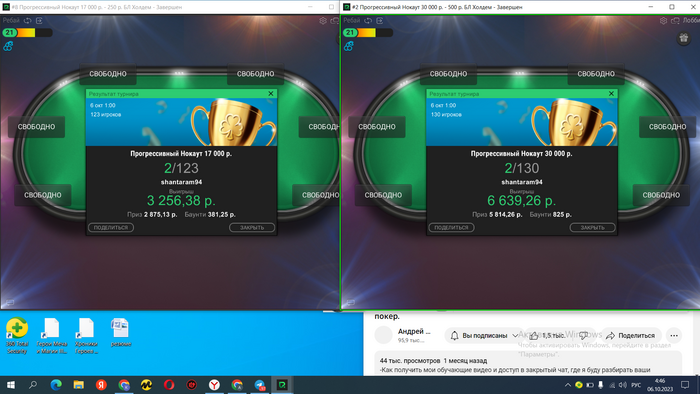The image size is (700, 394).
Task: Open Telegram from the taskbar
Action: click(x=259, y=385)
